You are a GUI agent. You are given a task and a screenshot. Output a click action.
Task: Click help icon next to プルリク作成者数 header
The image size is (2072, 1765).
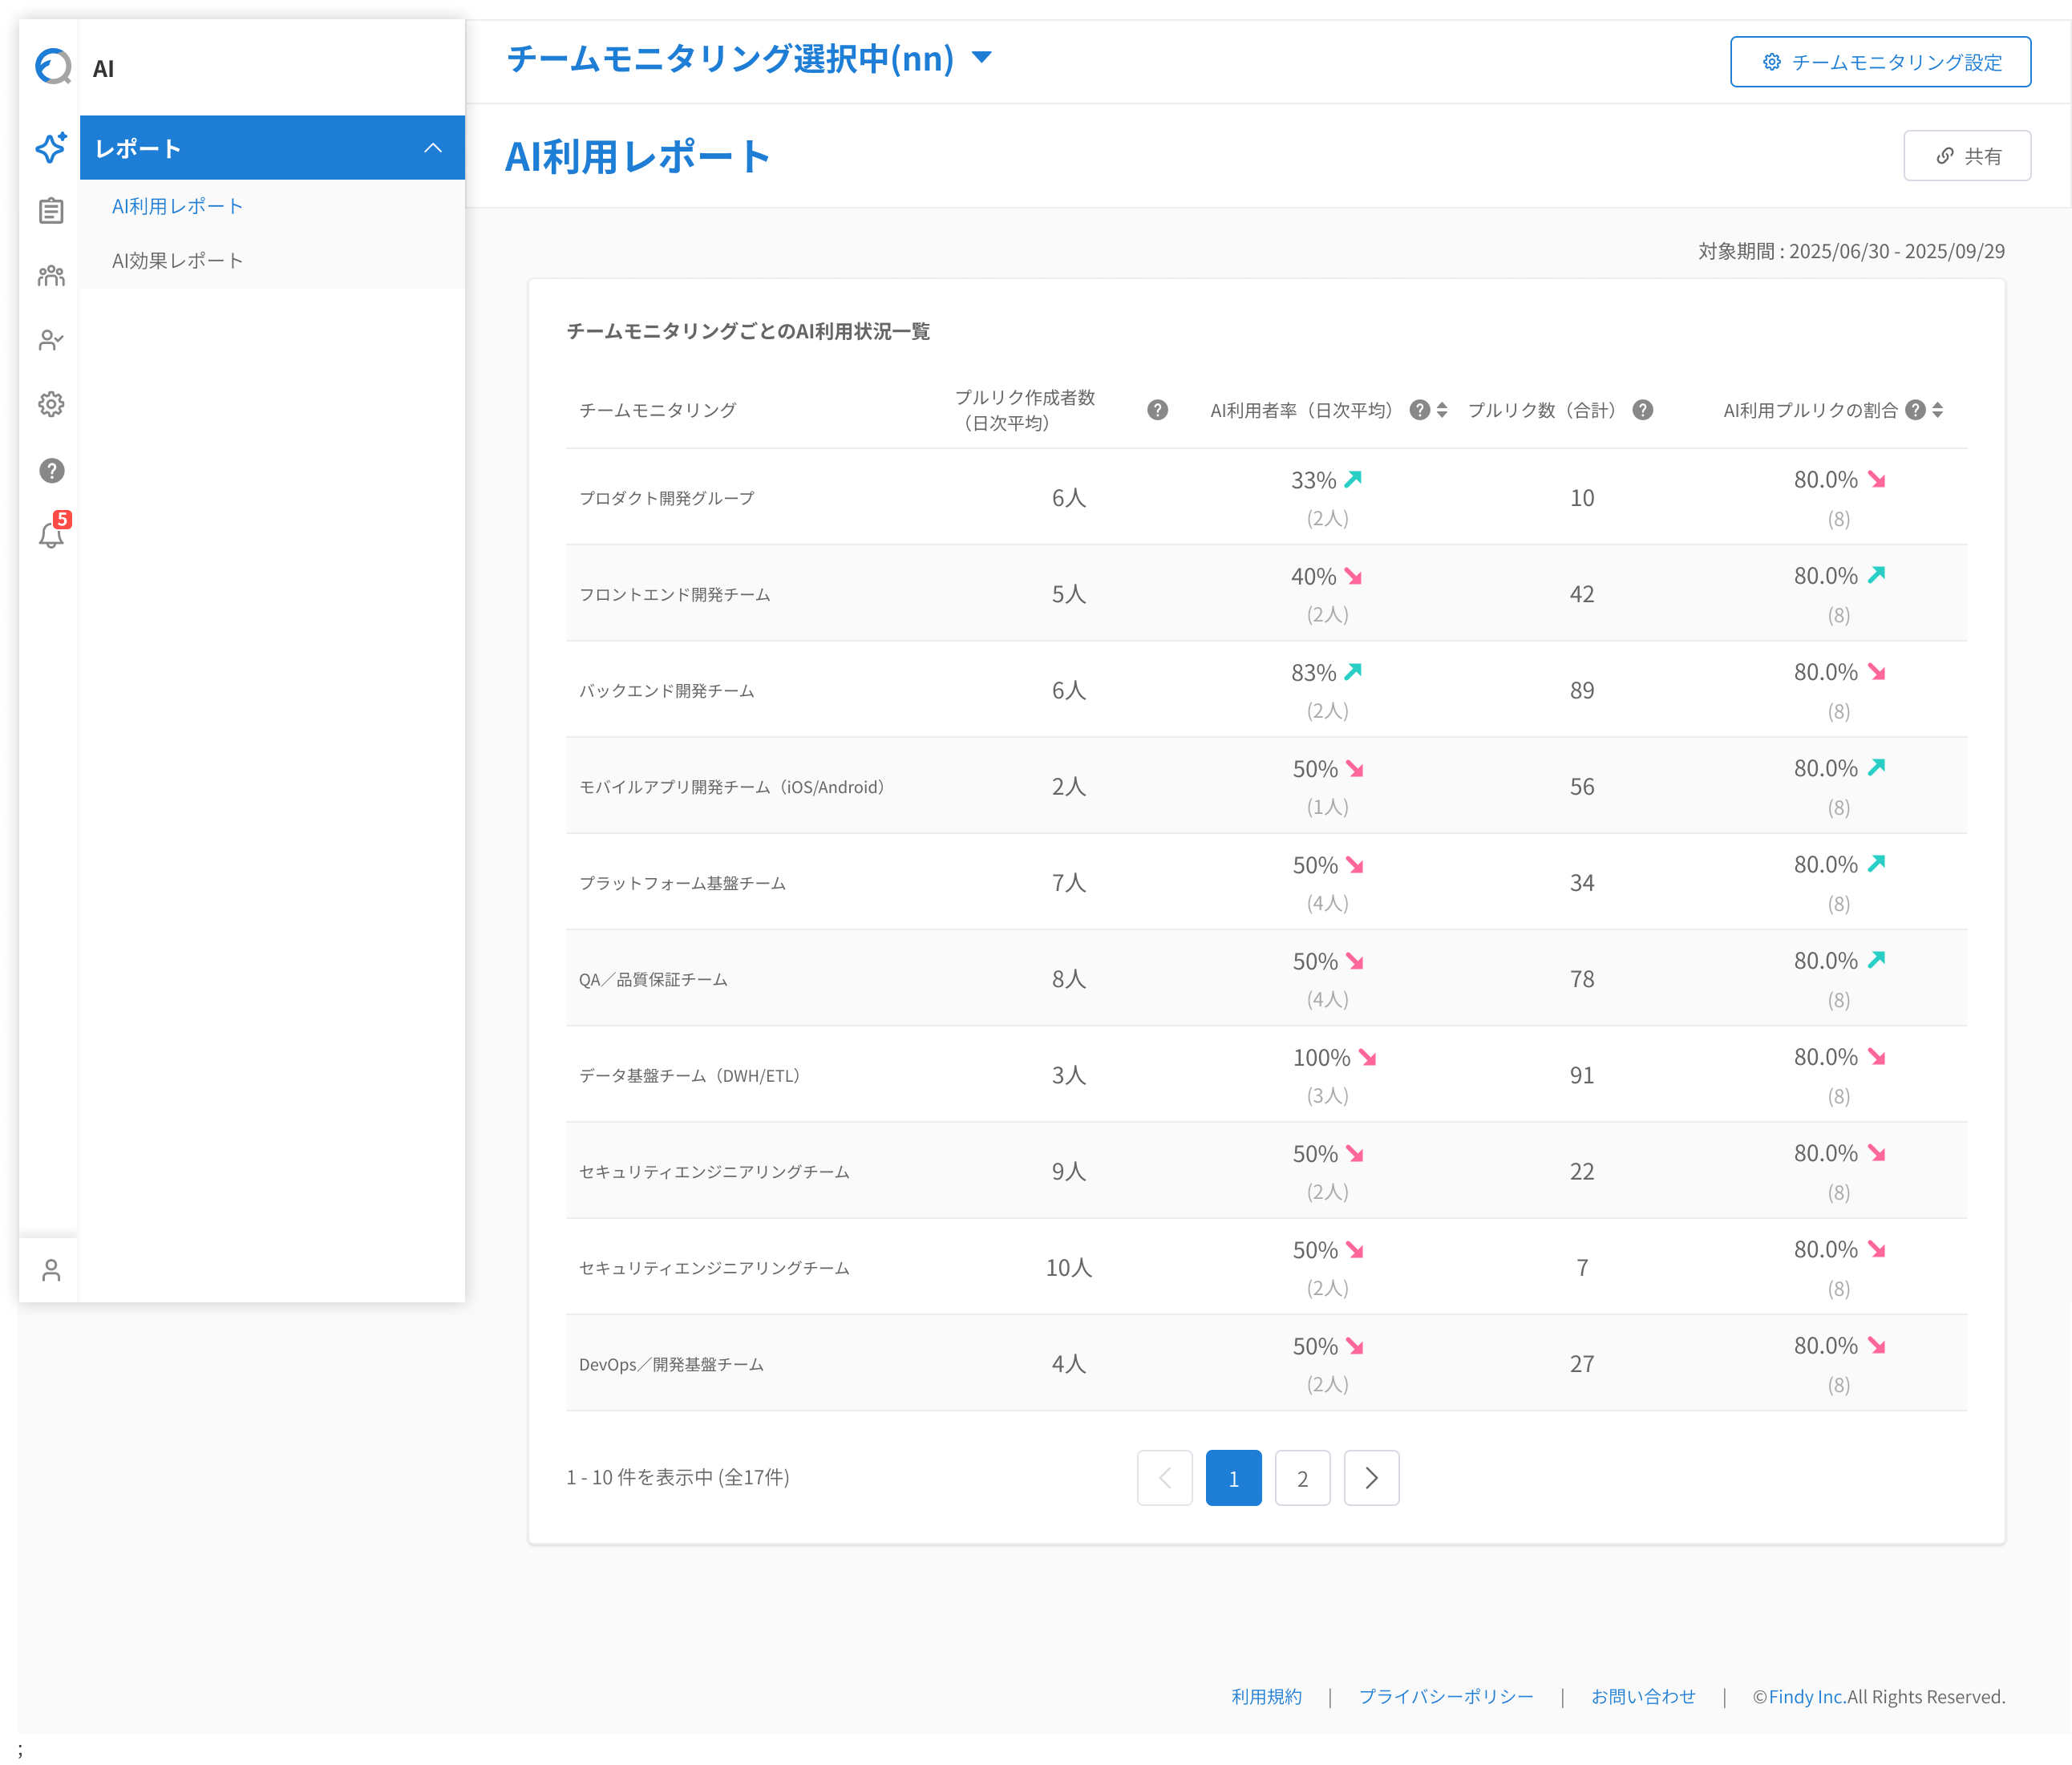click(1157, 410)
